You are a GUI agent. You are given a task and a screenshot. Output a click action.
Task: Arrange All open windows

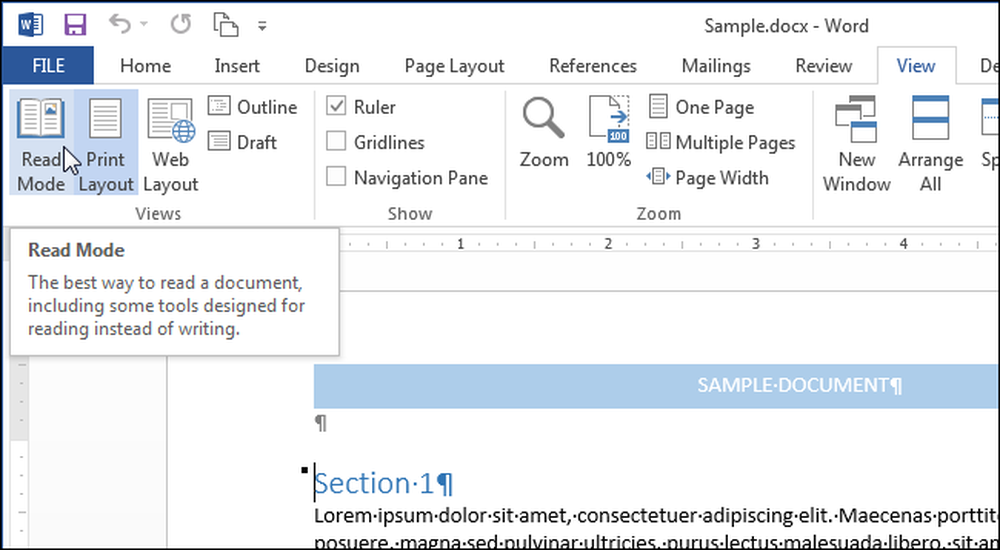(x=930, y=144)
